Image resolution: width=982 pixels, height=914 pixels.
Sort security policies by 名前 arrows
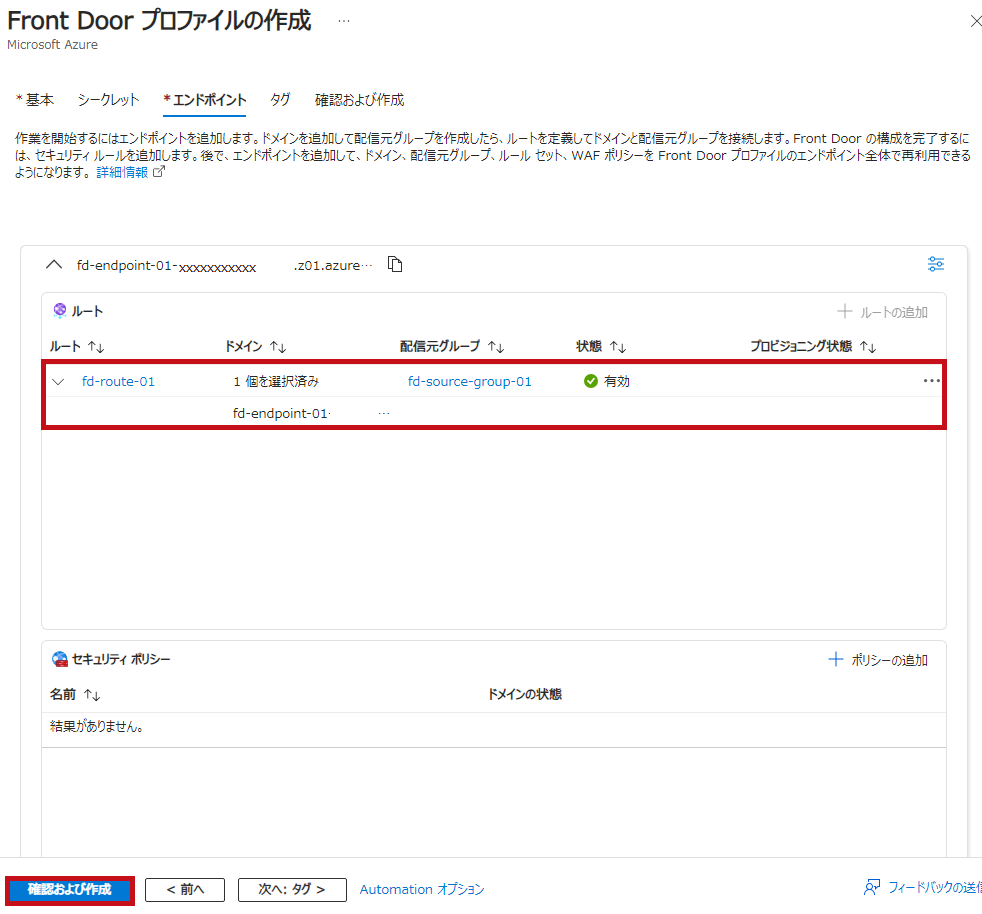(92, 695)
